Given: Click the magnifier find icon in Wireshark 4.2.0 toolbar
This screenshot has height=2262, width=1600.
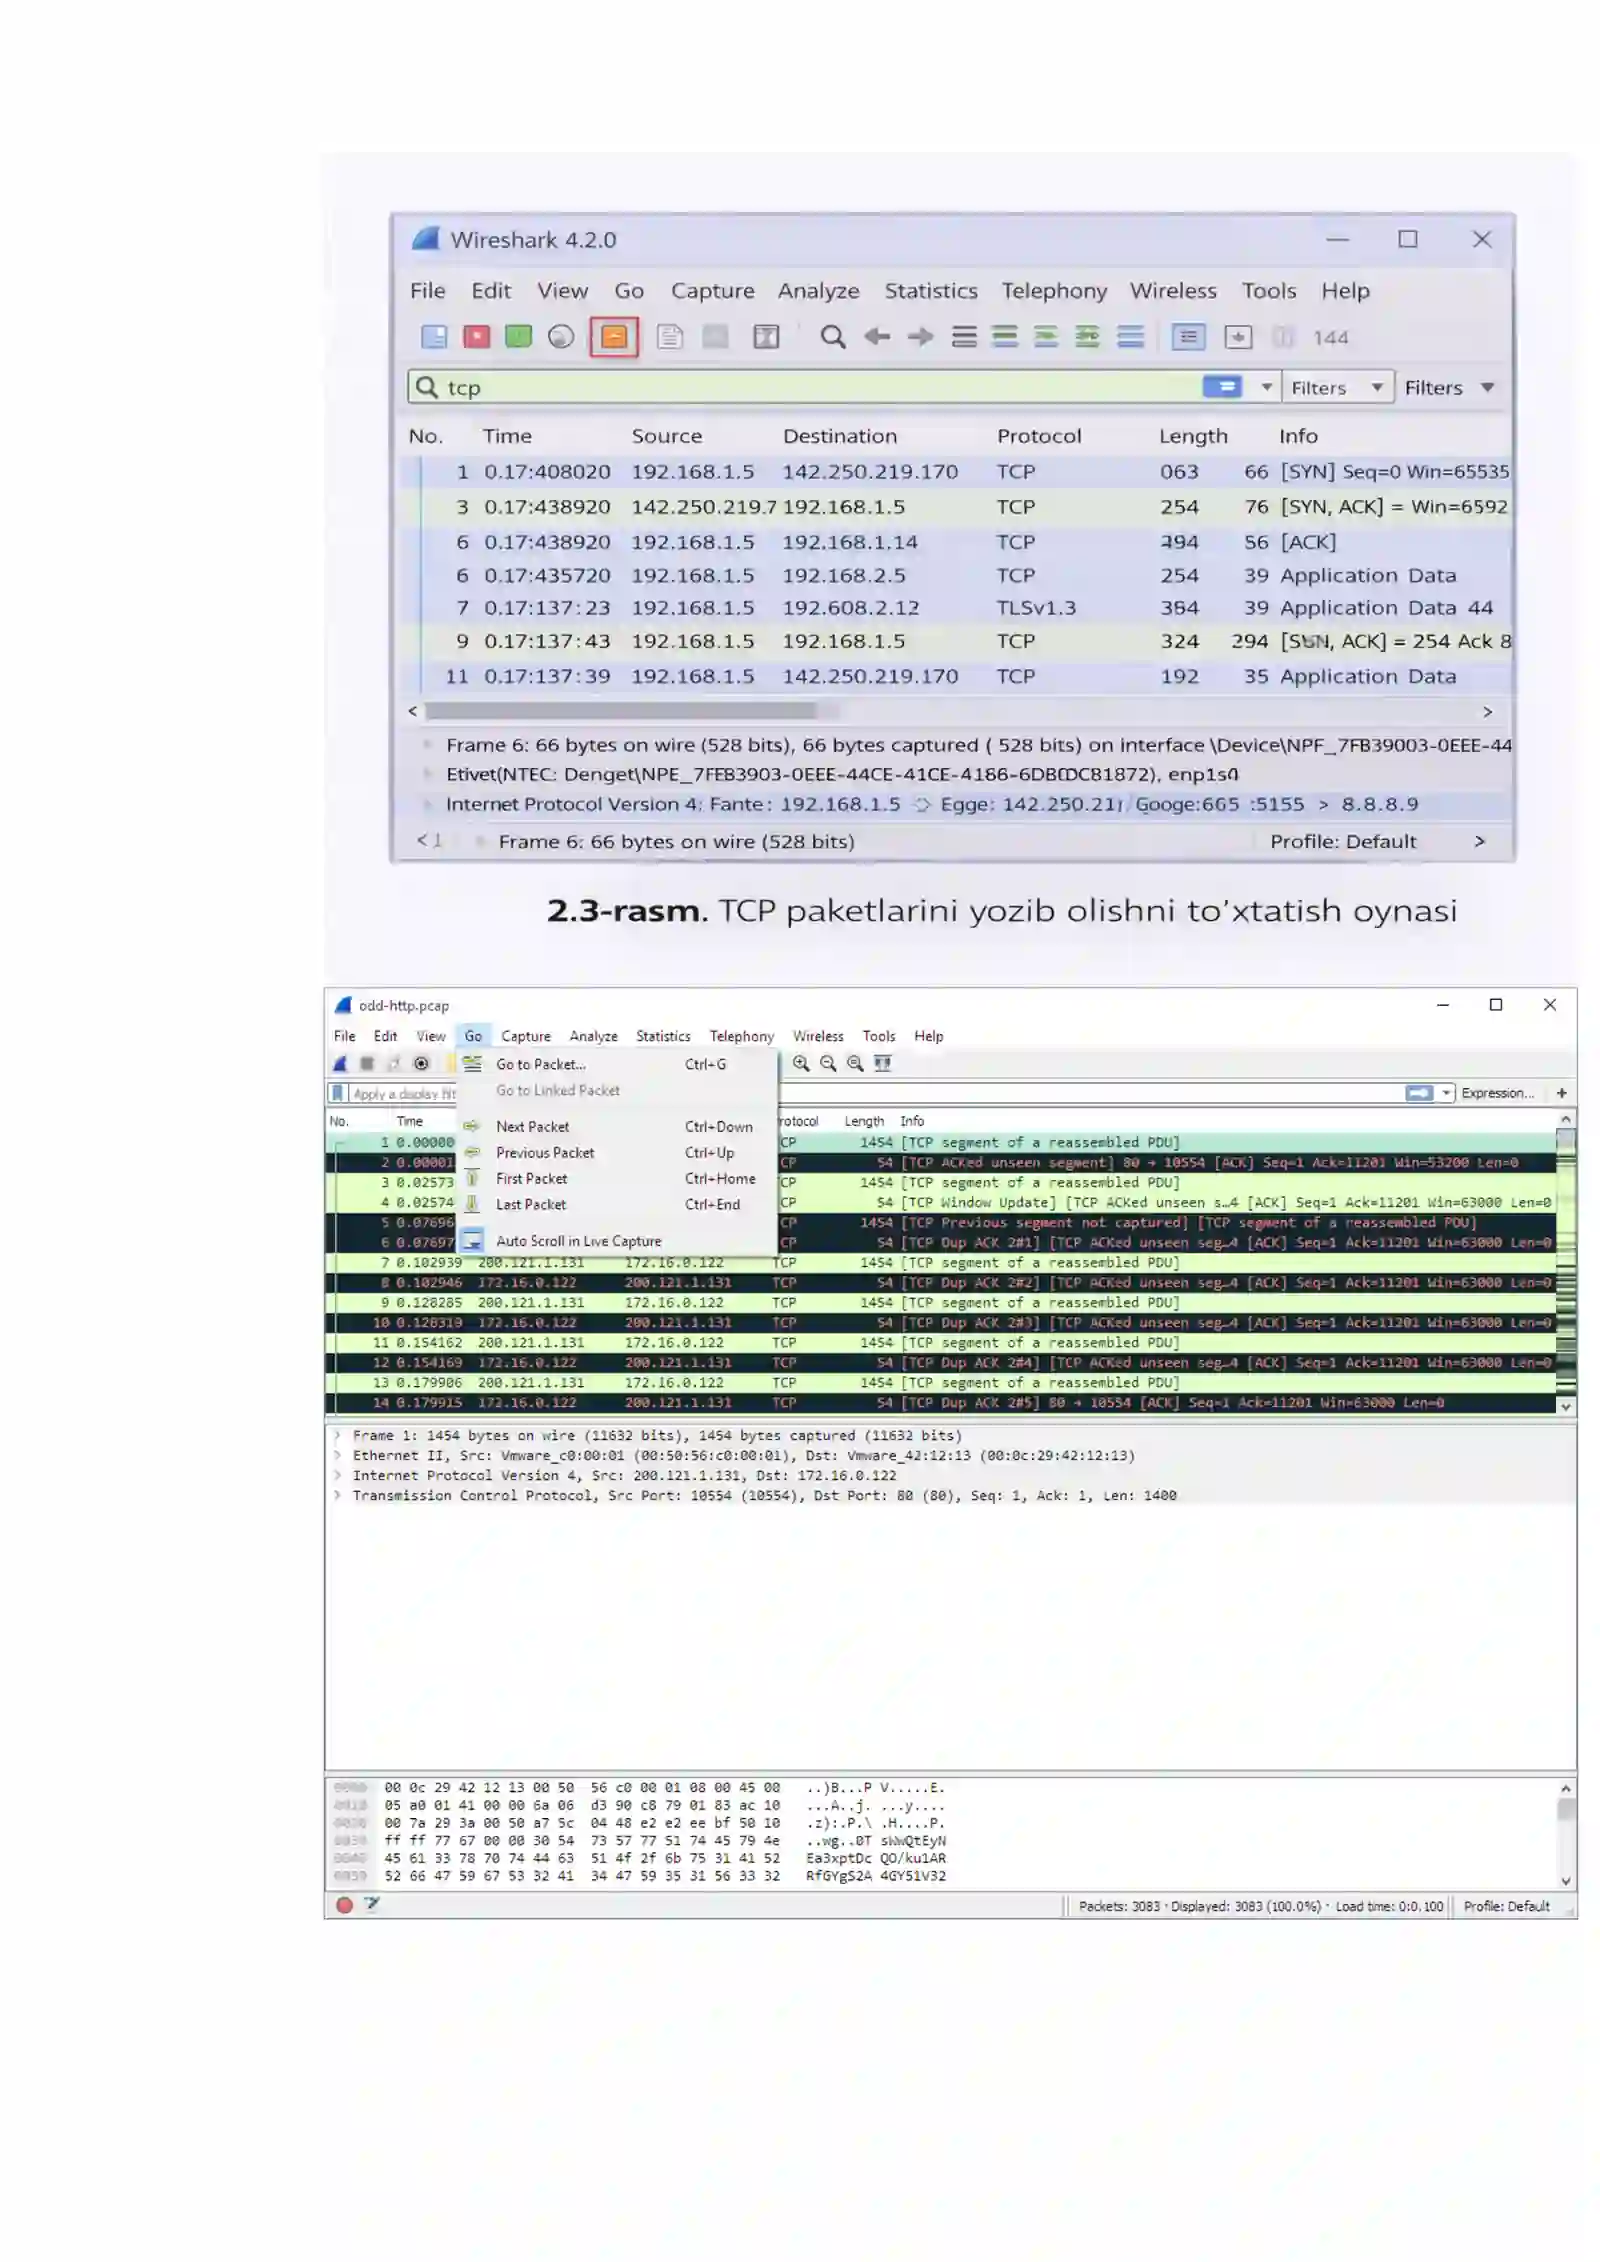Looking at the screenshot, I should click(832, 337).
